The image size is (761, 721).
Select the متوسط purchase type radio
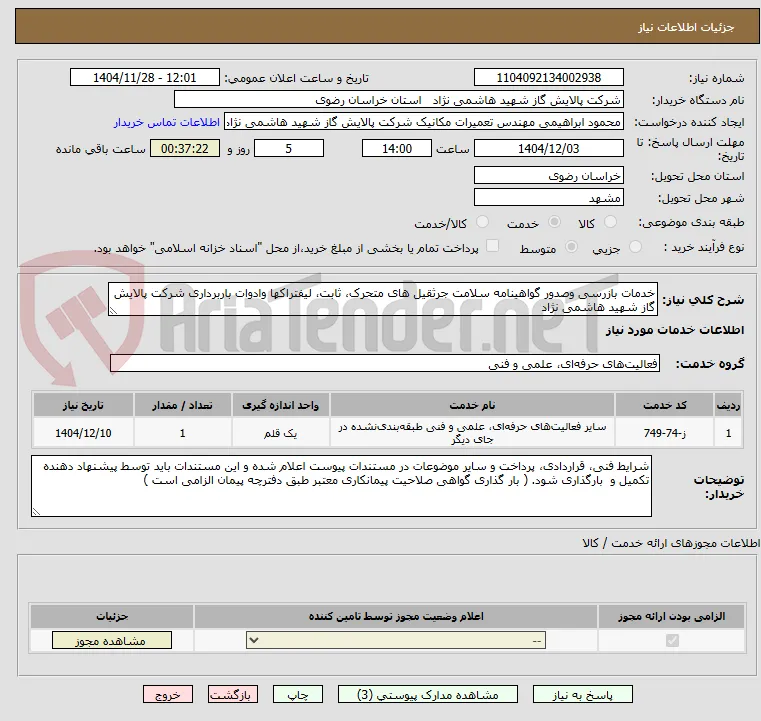tap(571, 247)
